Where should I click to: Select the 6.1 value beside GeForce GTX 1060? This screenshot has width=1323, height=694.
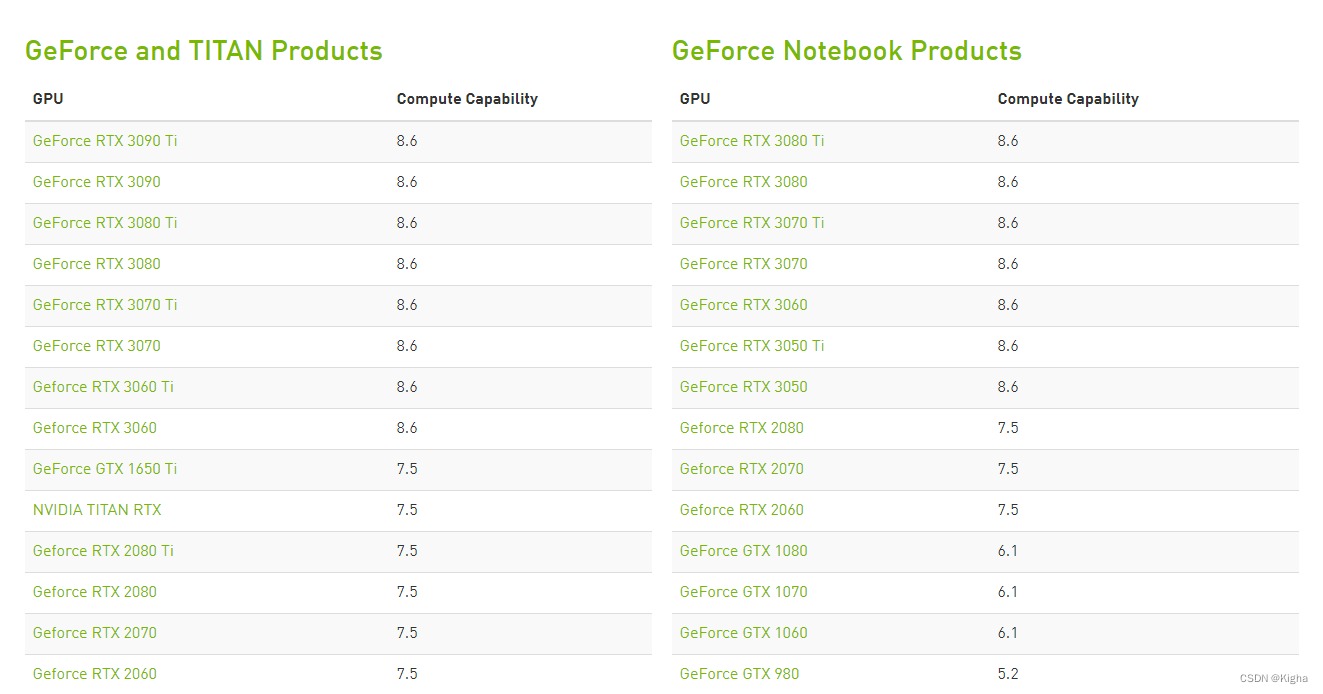point(1008,633)
